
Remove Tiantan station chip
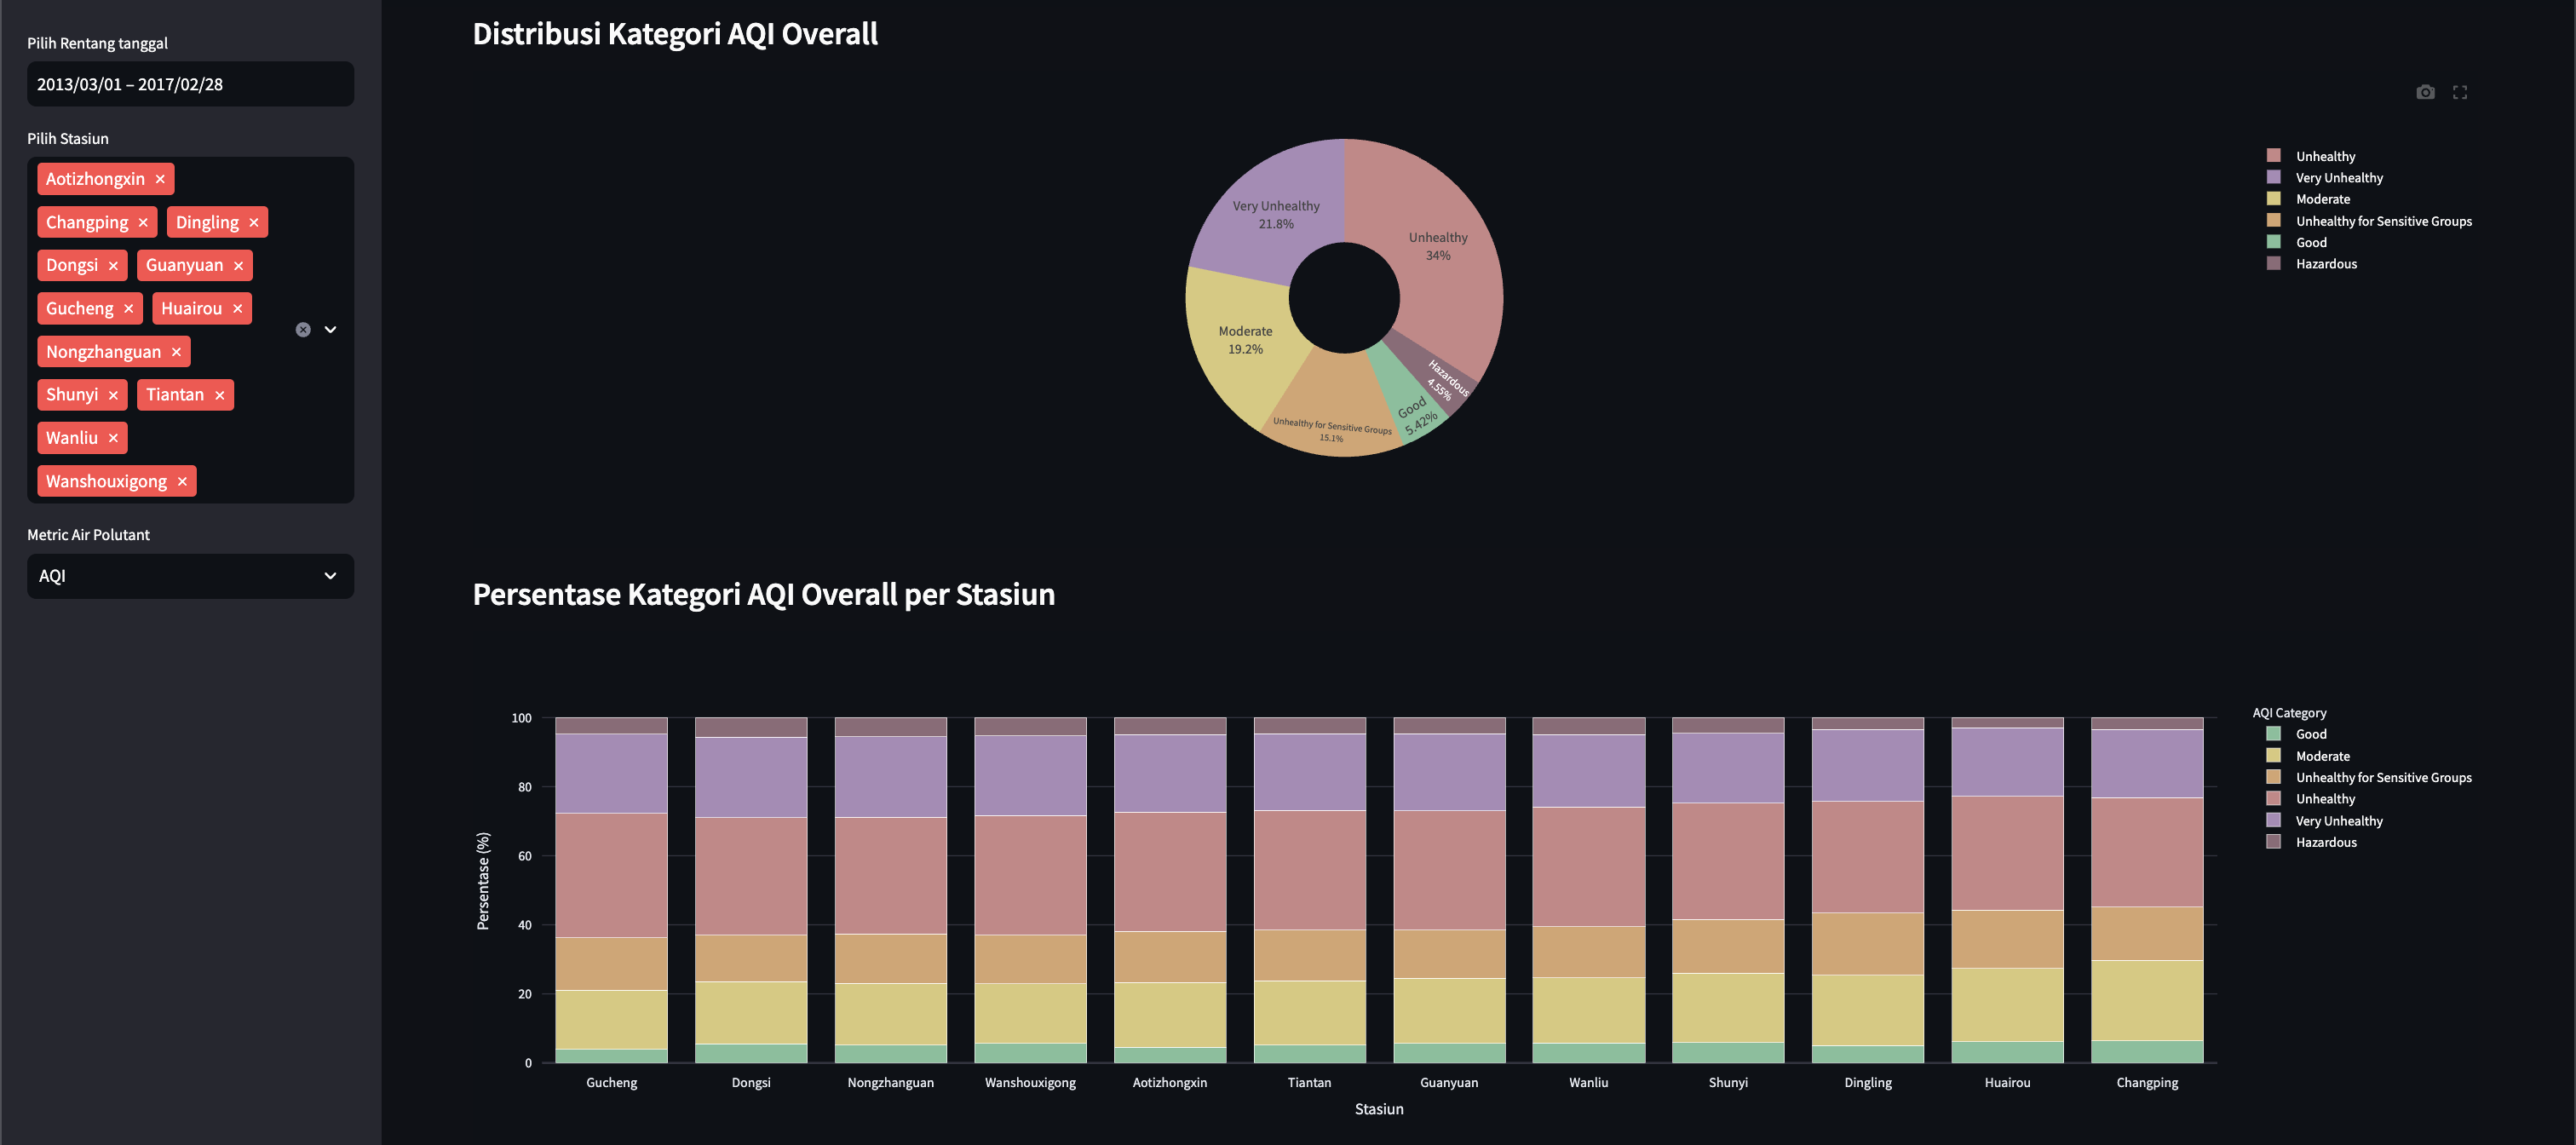[x=220, y=395]
